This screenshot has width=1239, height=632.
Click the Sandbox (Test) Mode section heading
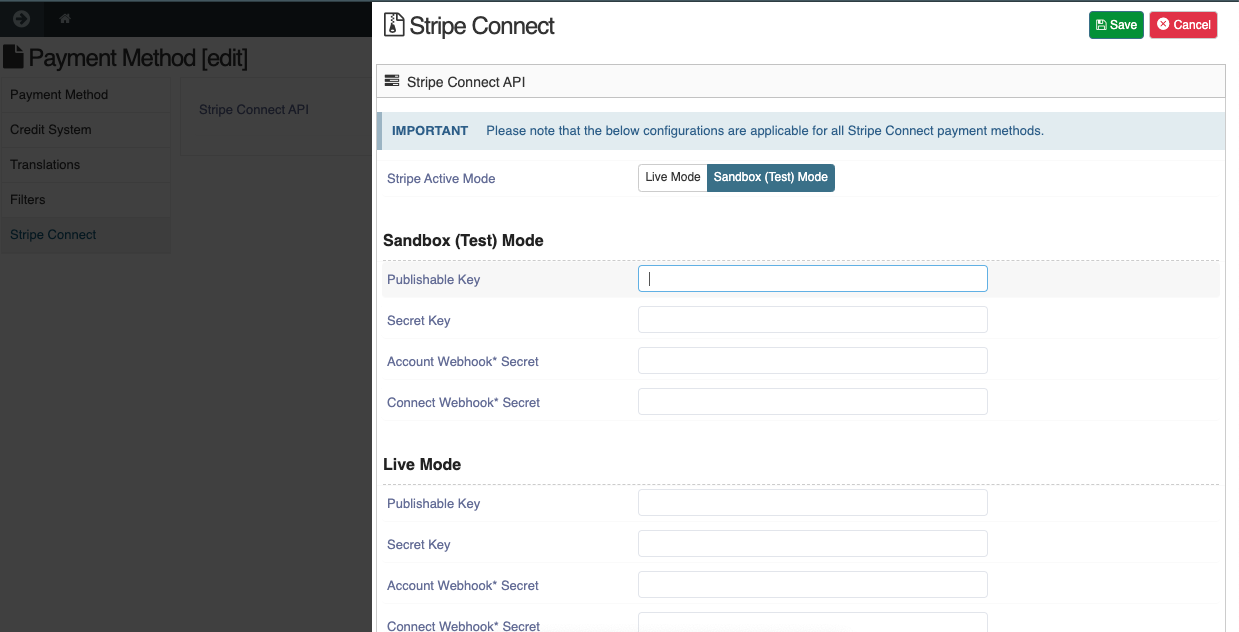coord(463,241)
